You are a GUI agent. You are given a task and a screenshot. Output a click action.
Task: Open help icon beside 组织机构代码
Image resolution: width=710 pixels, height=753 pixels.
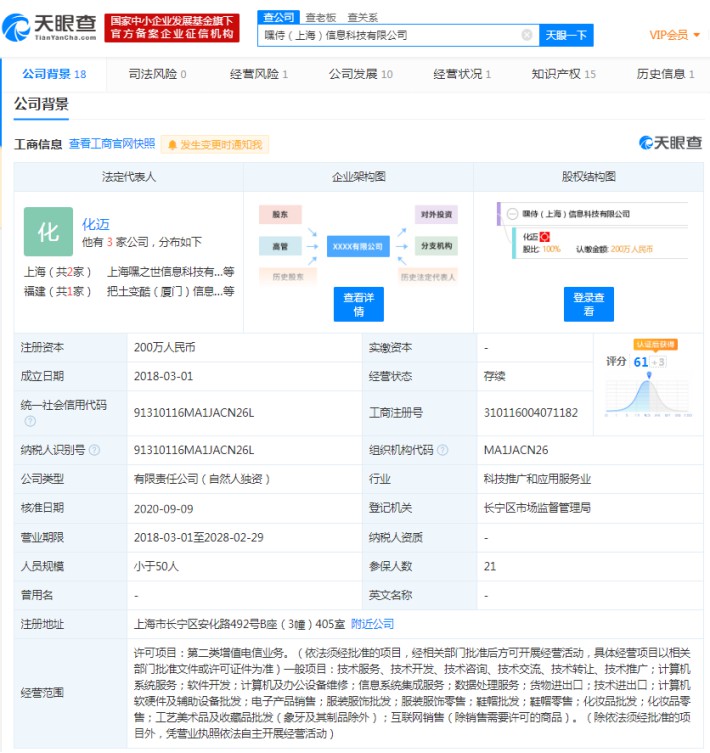pos(443,450)
